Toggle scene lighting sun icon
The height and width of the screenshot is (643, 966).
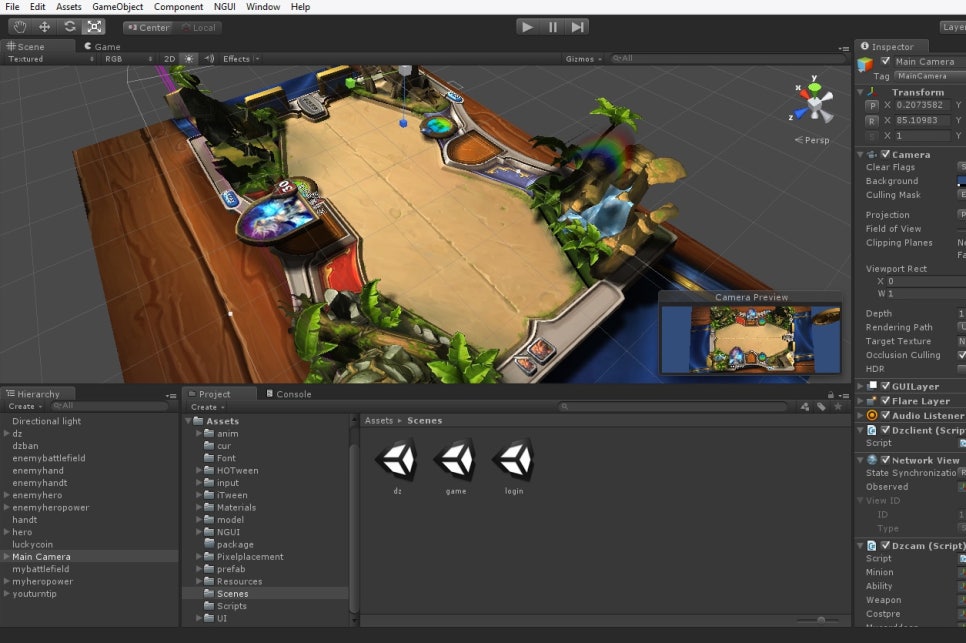coord(189,59)
